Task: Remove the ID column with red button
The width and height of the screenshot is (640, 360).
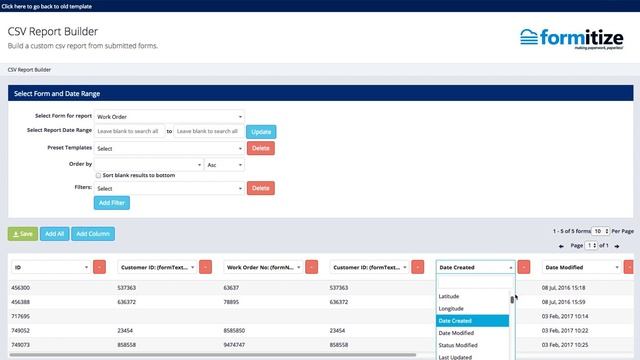Action: tap(99, 267)
